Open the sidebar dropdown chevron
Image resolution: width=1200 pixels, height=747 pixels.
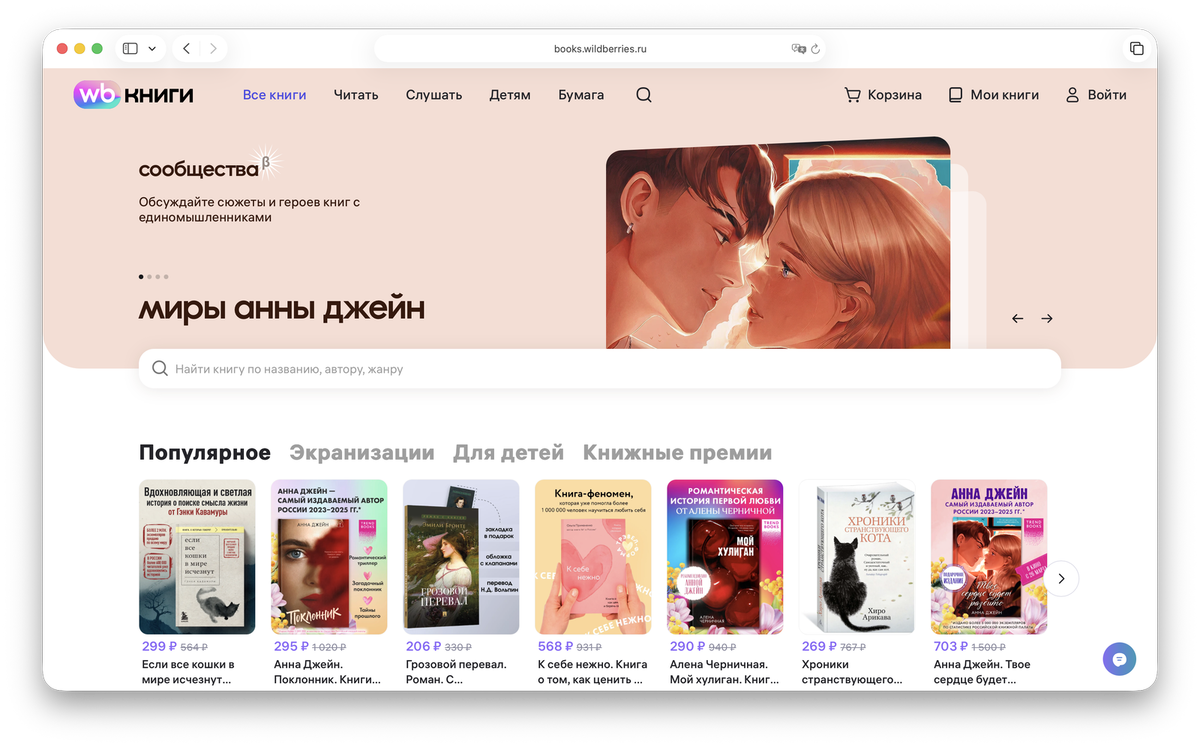(x=152, y=47)
